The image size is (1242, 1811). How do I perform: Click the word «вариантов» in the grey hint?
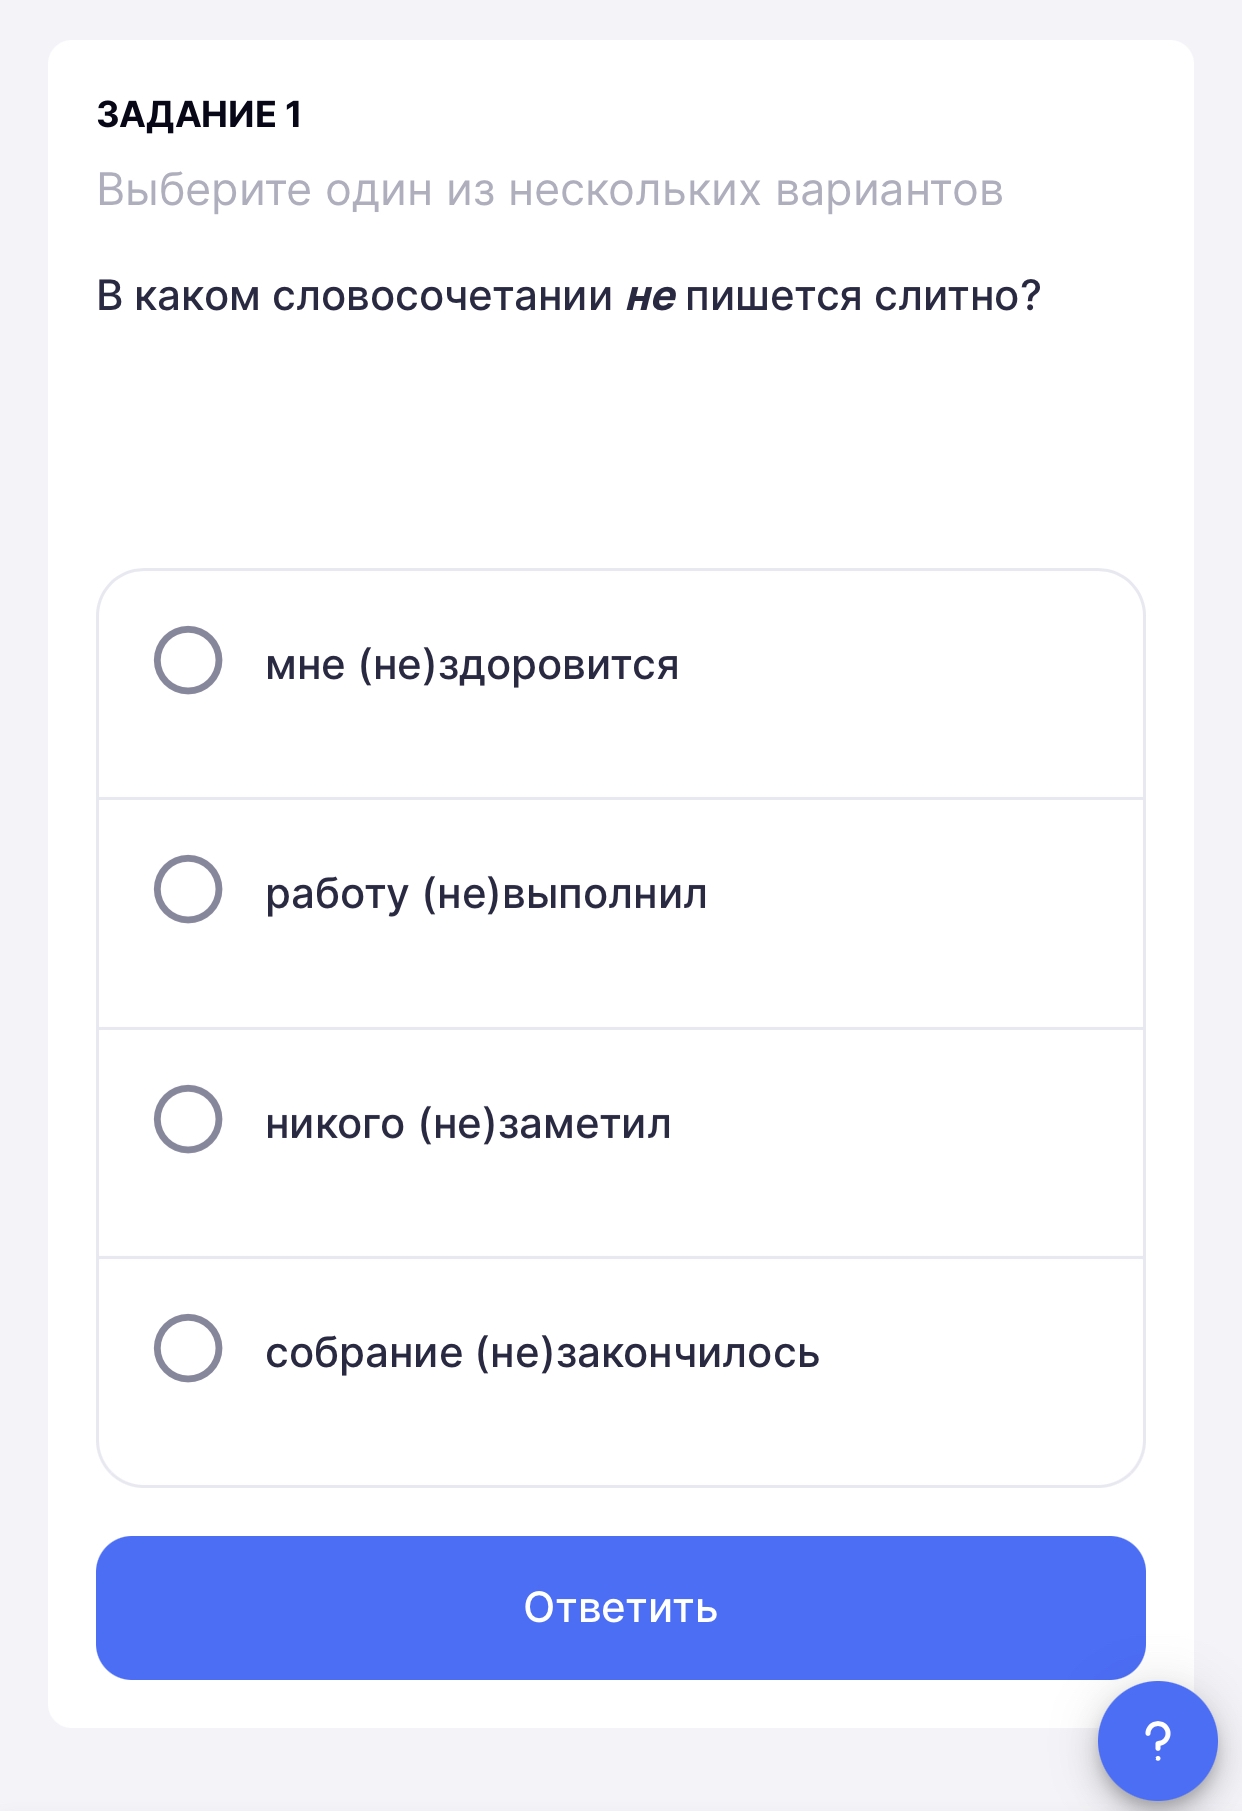pyautogui.click(x=890, y=190)
